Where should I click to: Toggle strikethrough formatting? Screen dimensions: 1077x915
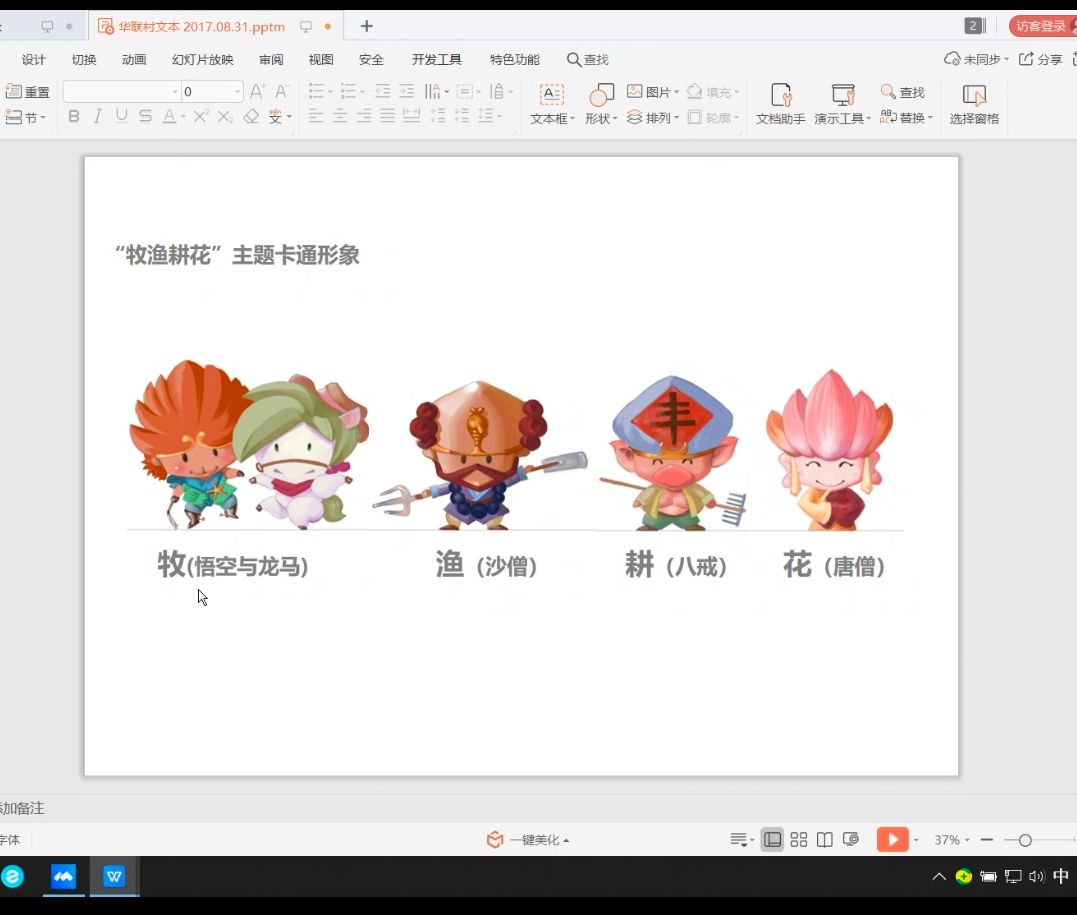[x=145, y=117]
